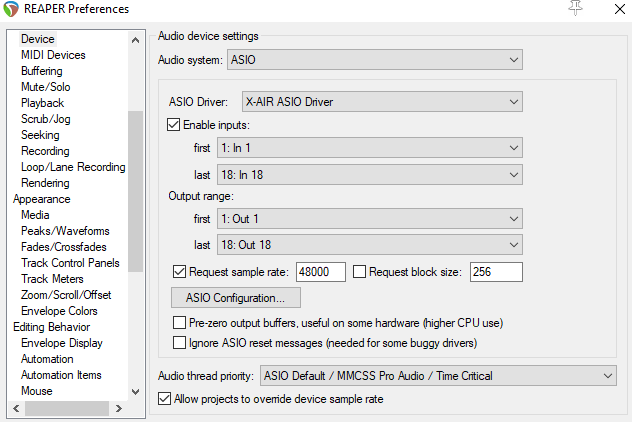Screen dimensions: 632x422
Task: Open Track Control Panels preferences
Action: coord(70,263)
